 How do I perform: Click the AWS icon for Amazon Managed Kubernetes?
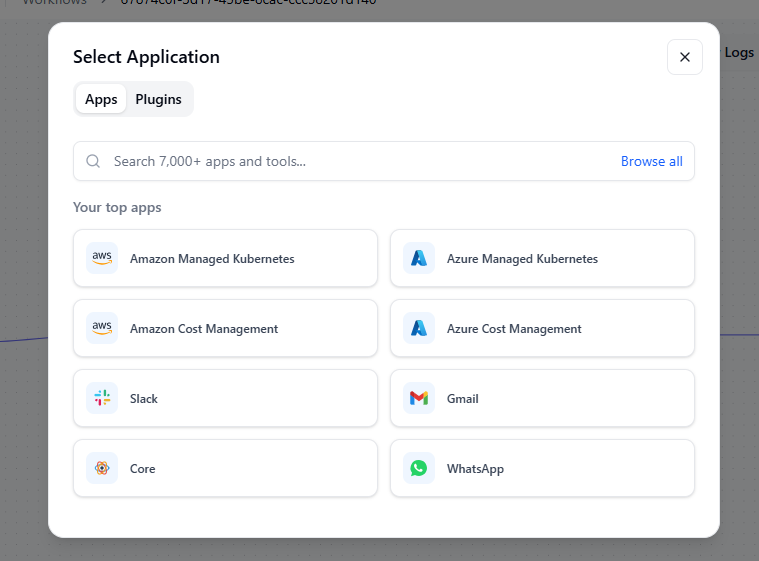click(x=102, y=258)
